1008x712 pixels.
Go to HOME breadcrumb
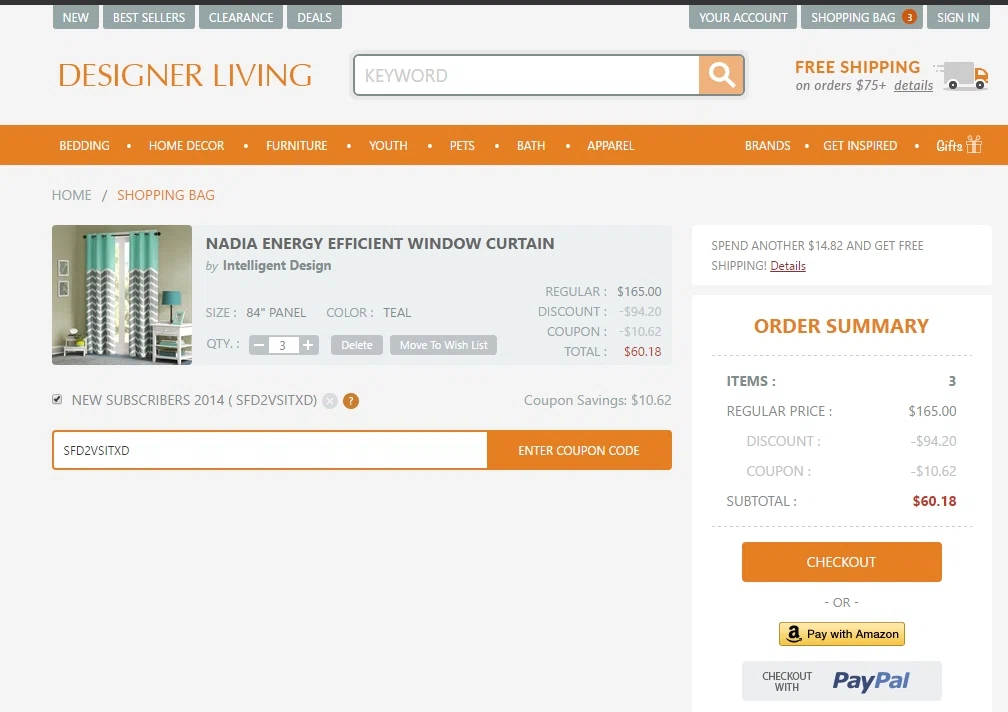click(71, 195)
